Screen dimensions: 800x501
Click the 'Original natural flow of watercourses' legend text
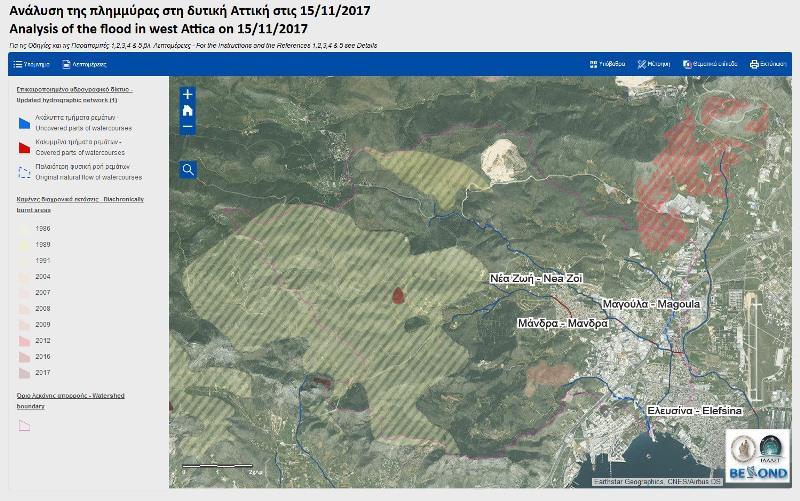[x=89, y=178]
